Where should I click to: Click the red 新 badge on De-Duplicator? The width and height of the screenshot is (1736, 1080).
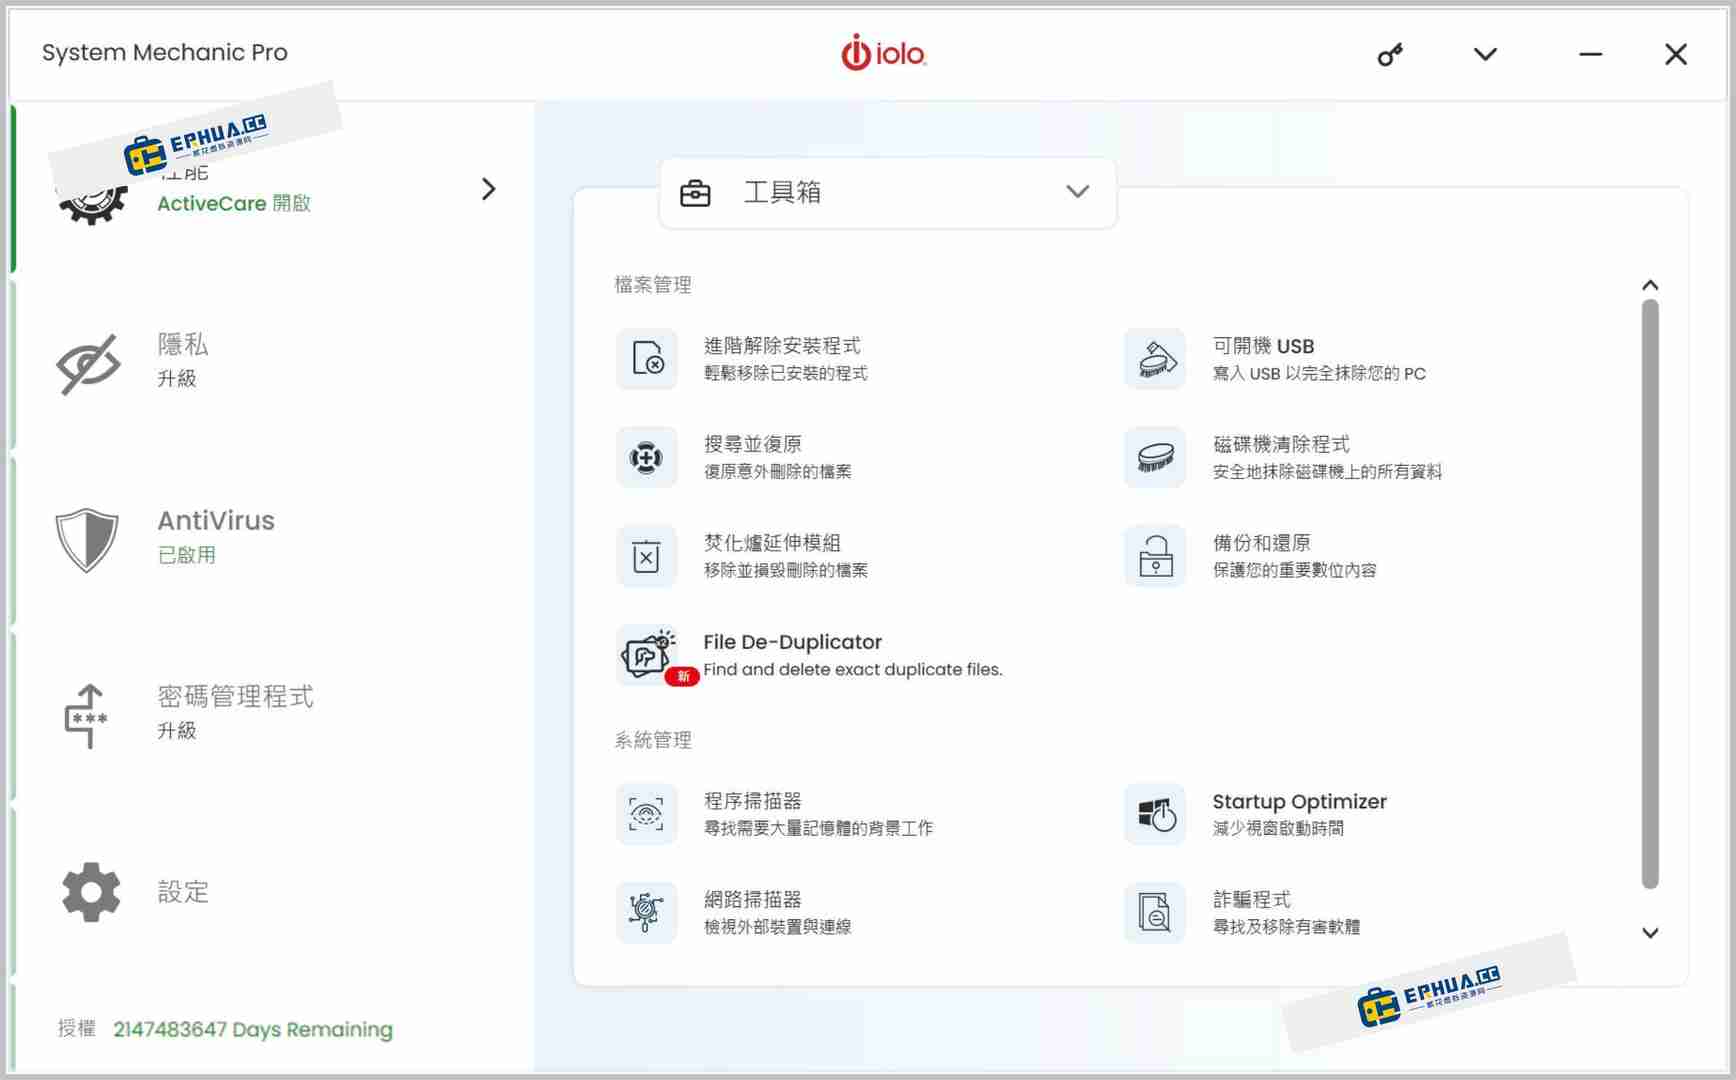coord(682,677)
